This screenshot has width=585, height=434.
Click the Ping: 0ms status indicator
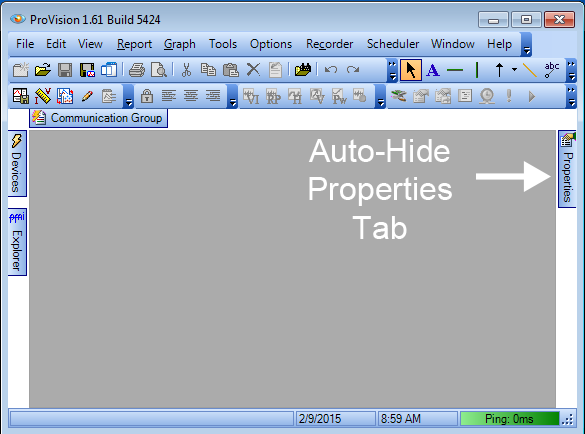509,419
